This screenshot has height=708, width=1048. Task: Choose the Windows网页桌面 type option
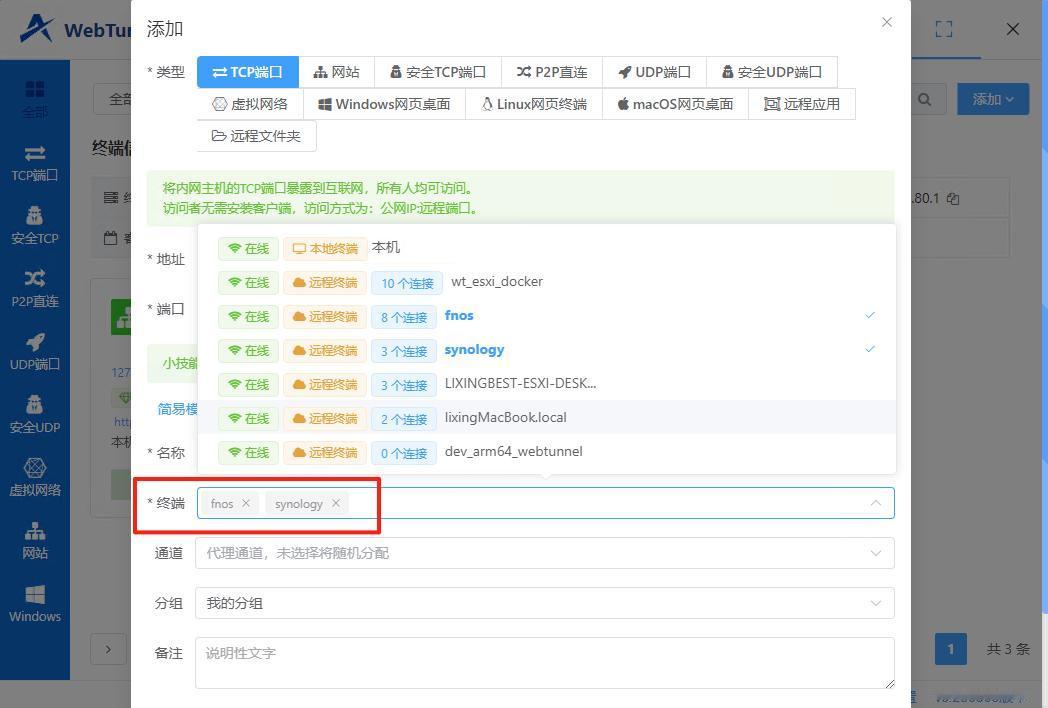(x=384, y=104)
